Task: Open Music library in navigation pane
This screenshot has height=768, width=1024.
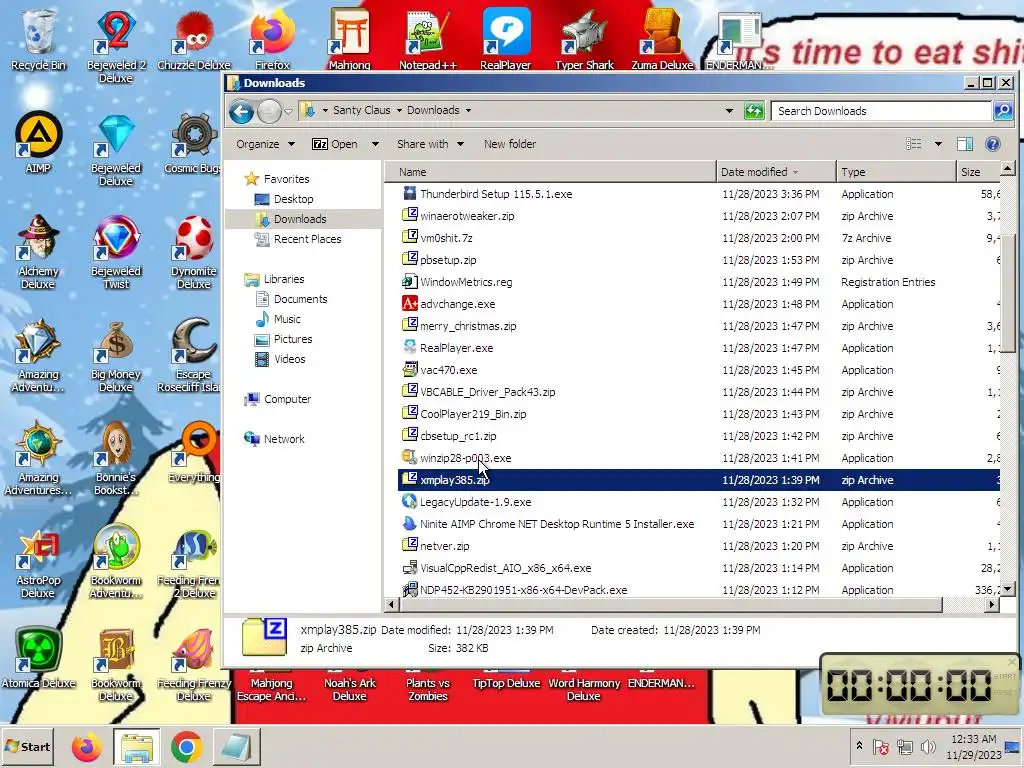Action: [278, 319]
